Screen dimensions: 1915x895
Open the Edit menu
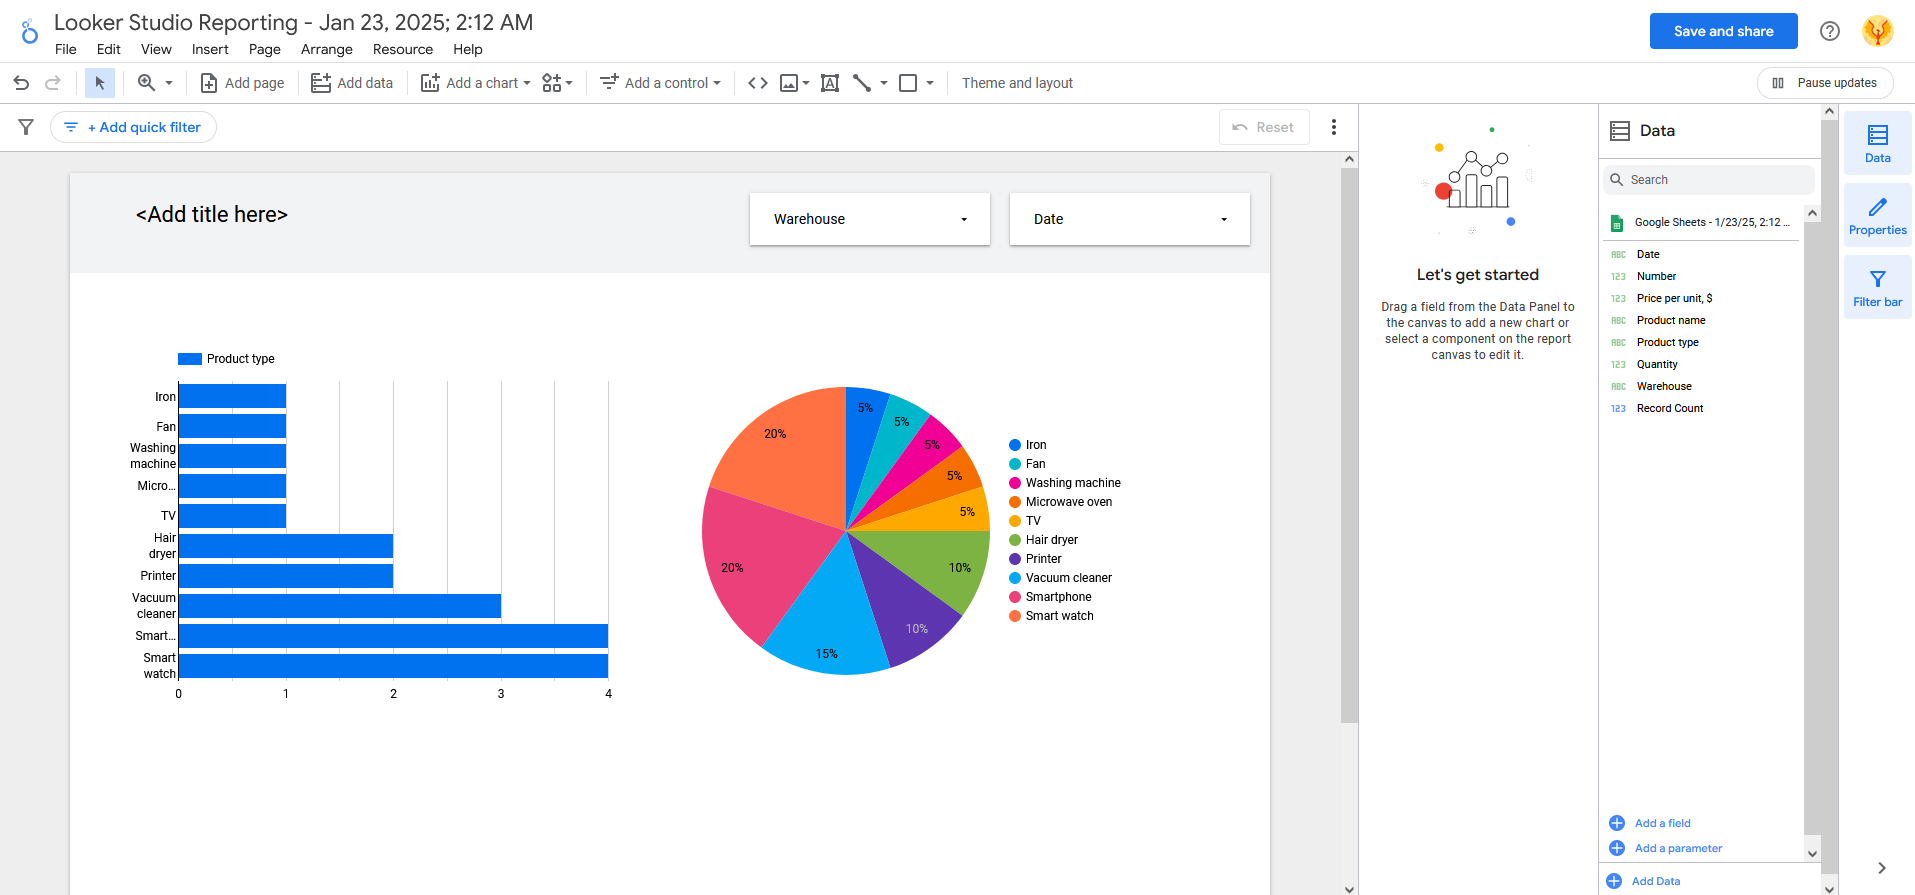click(109, 49)
